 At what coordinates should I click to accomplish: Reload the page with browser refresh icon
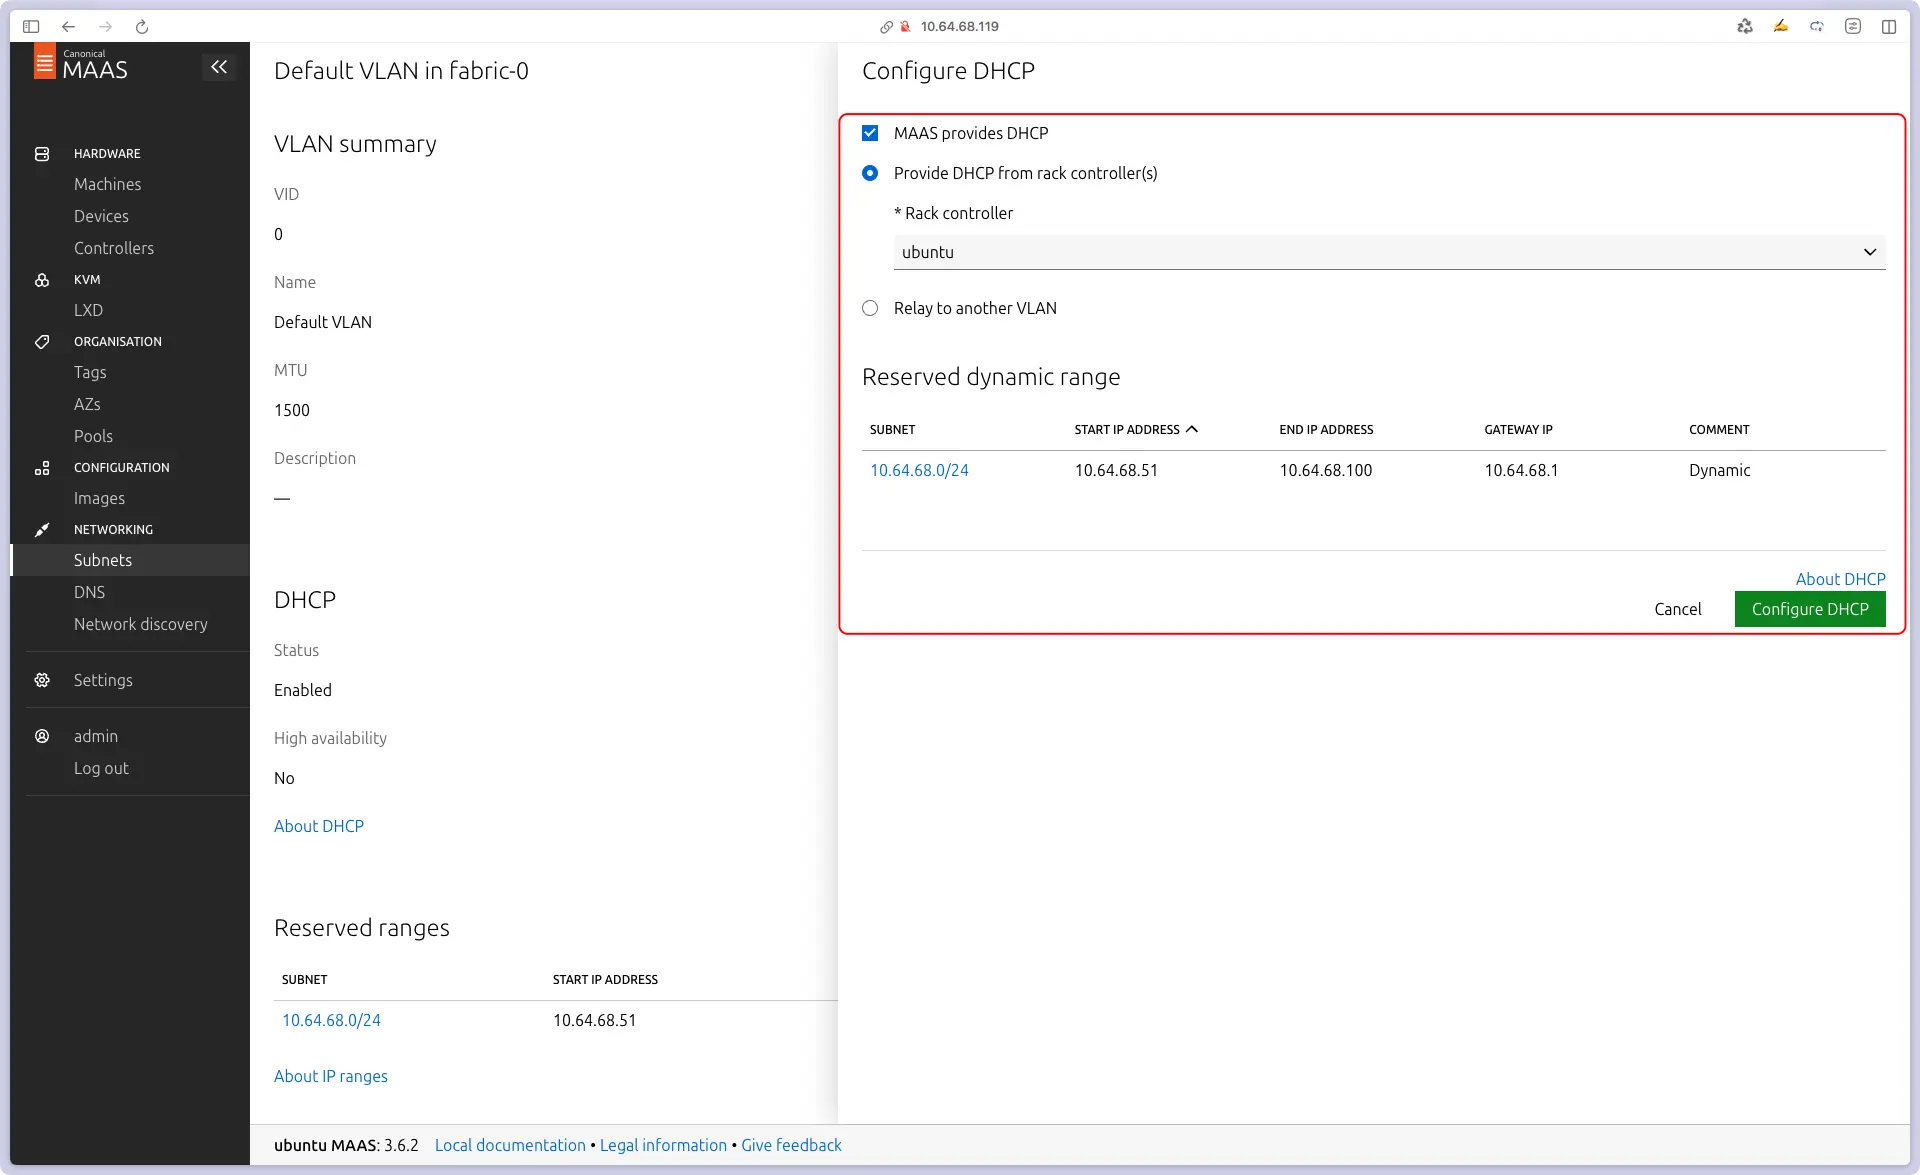(x=142, y=27)
